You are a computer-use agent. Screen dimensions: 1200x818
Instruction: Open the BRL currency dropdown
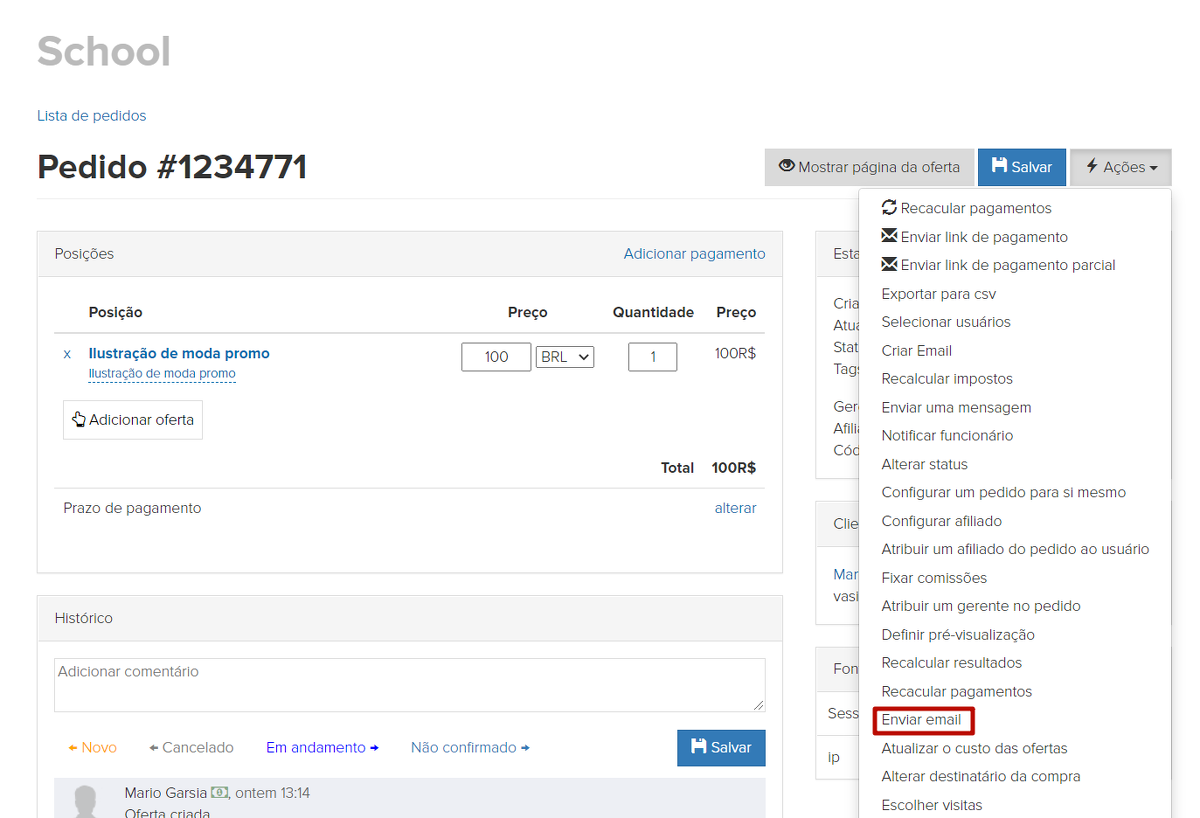[565, 357]
